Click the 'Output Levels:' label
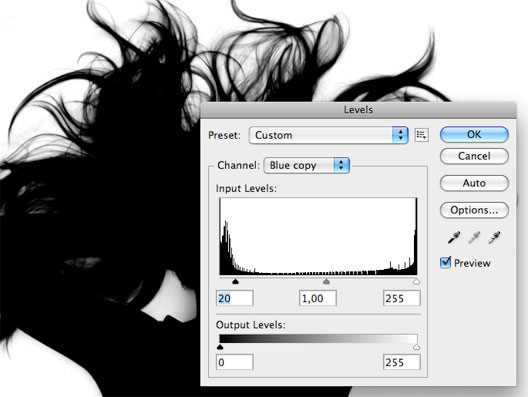Image resolution: width=528 pixels, height=397 pixels. 251,325
